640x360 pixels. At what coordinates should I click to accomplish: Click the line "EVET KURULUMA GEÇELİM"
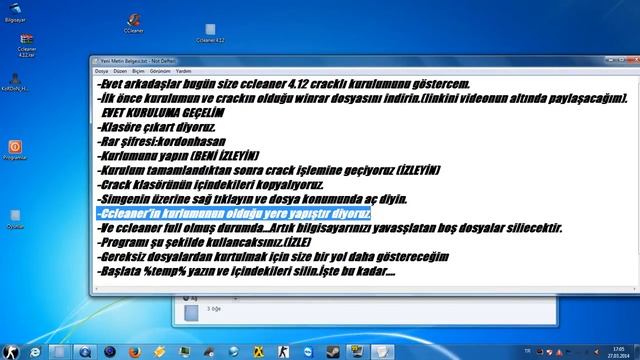point(163,113)
